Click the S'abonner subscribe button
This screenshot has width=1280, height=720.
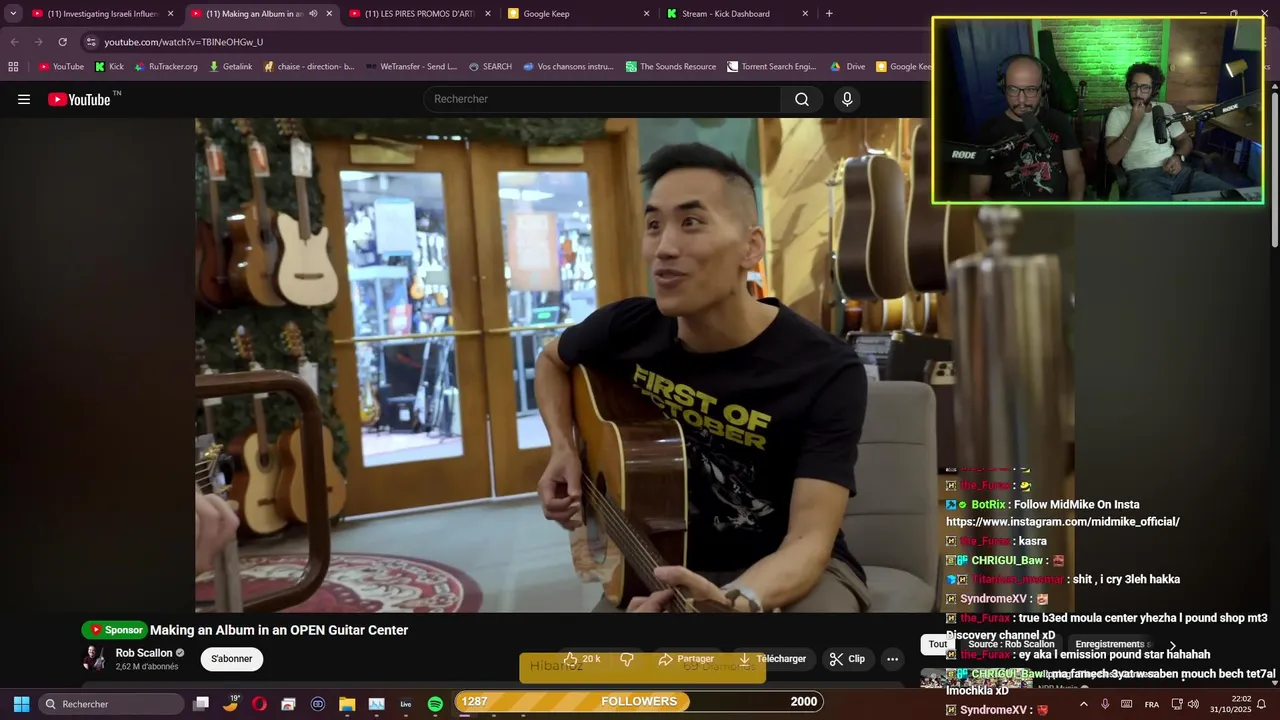(x=232, y=659)
